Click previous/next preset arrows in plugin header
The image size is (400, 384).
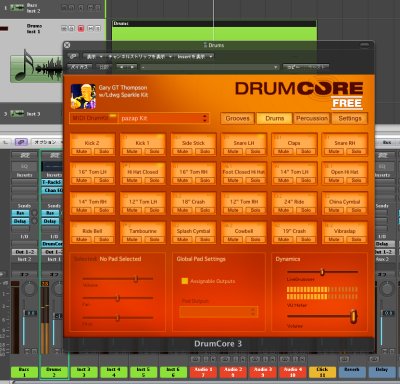(127, 67)
